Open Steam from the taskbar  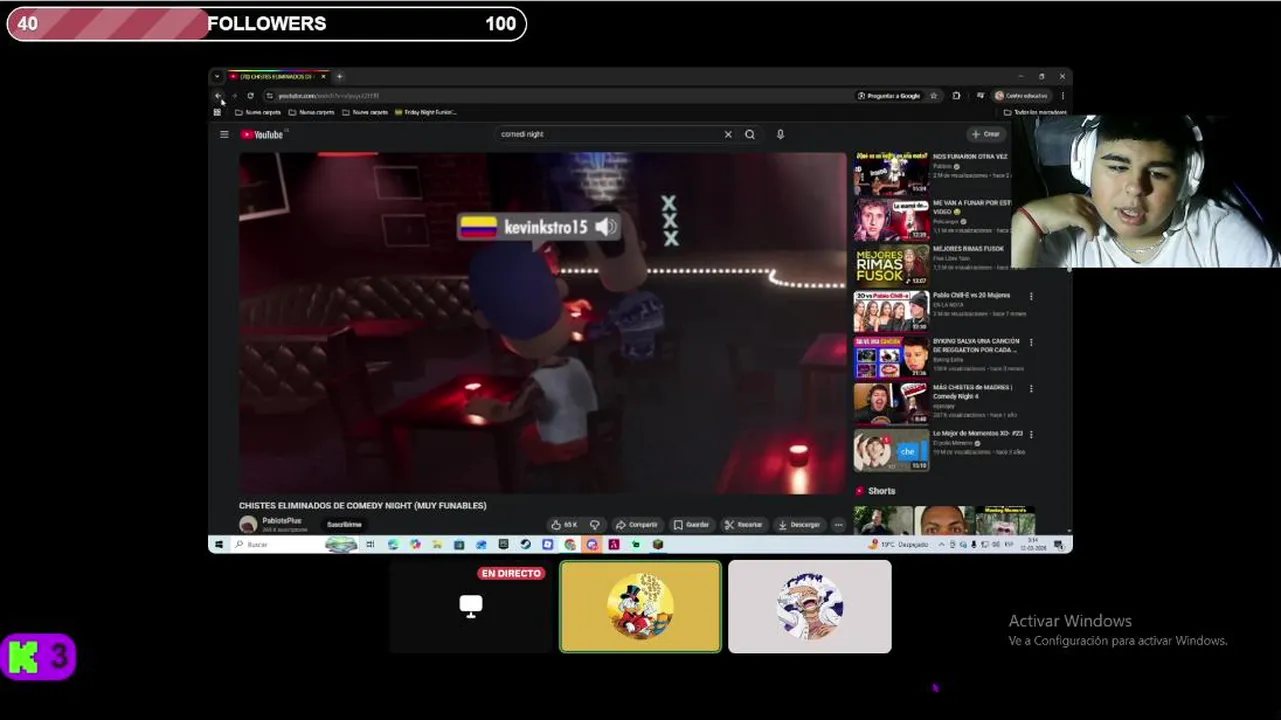[525, 544]
